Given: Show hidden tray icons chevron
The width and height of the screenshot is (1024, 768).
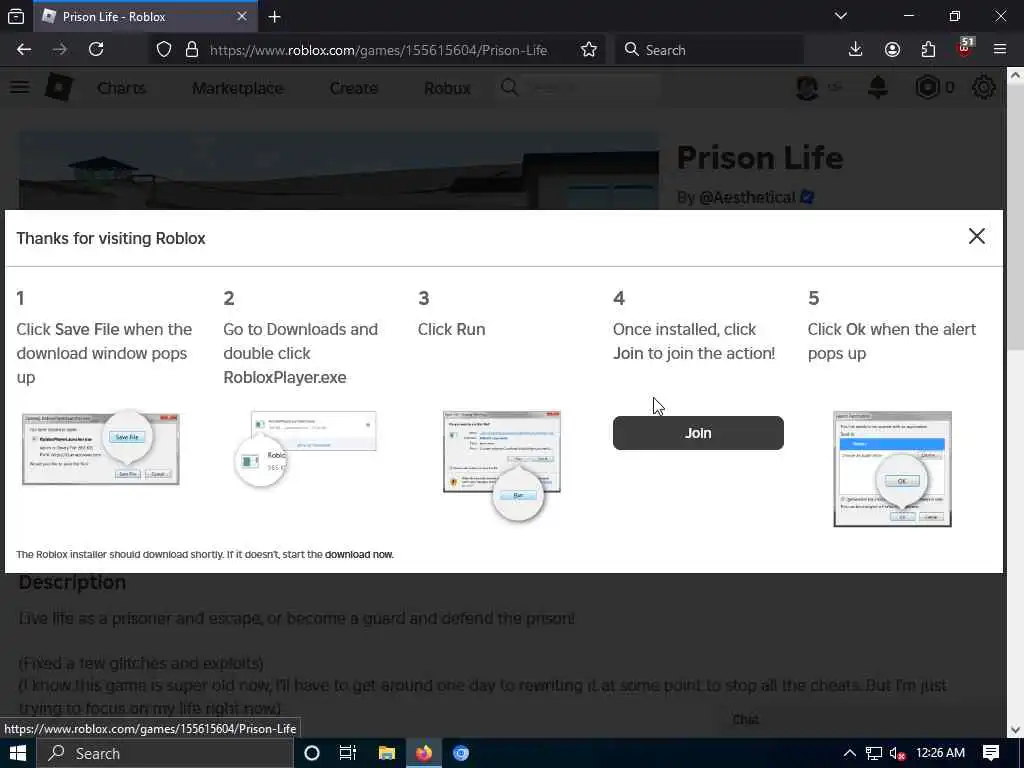Looking at the screenshot, I should point(849,753).
